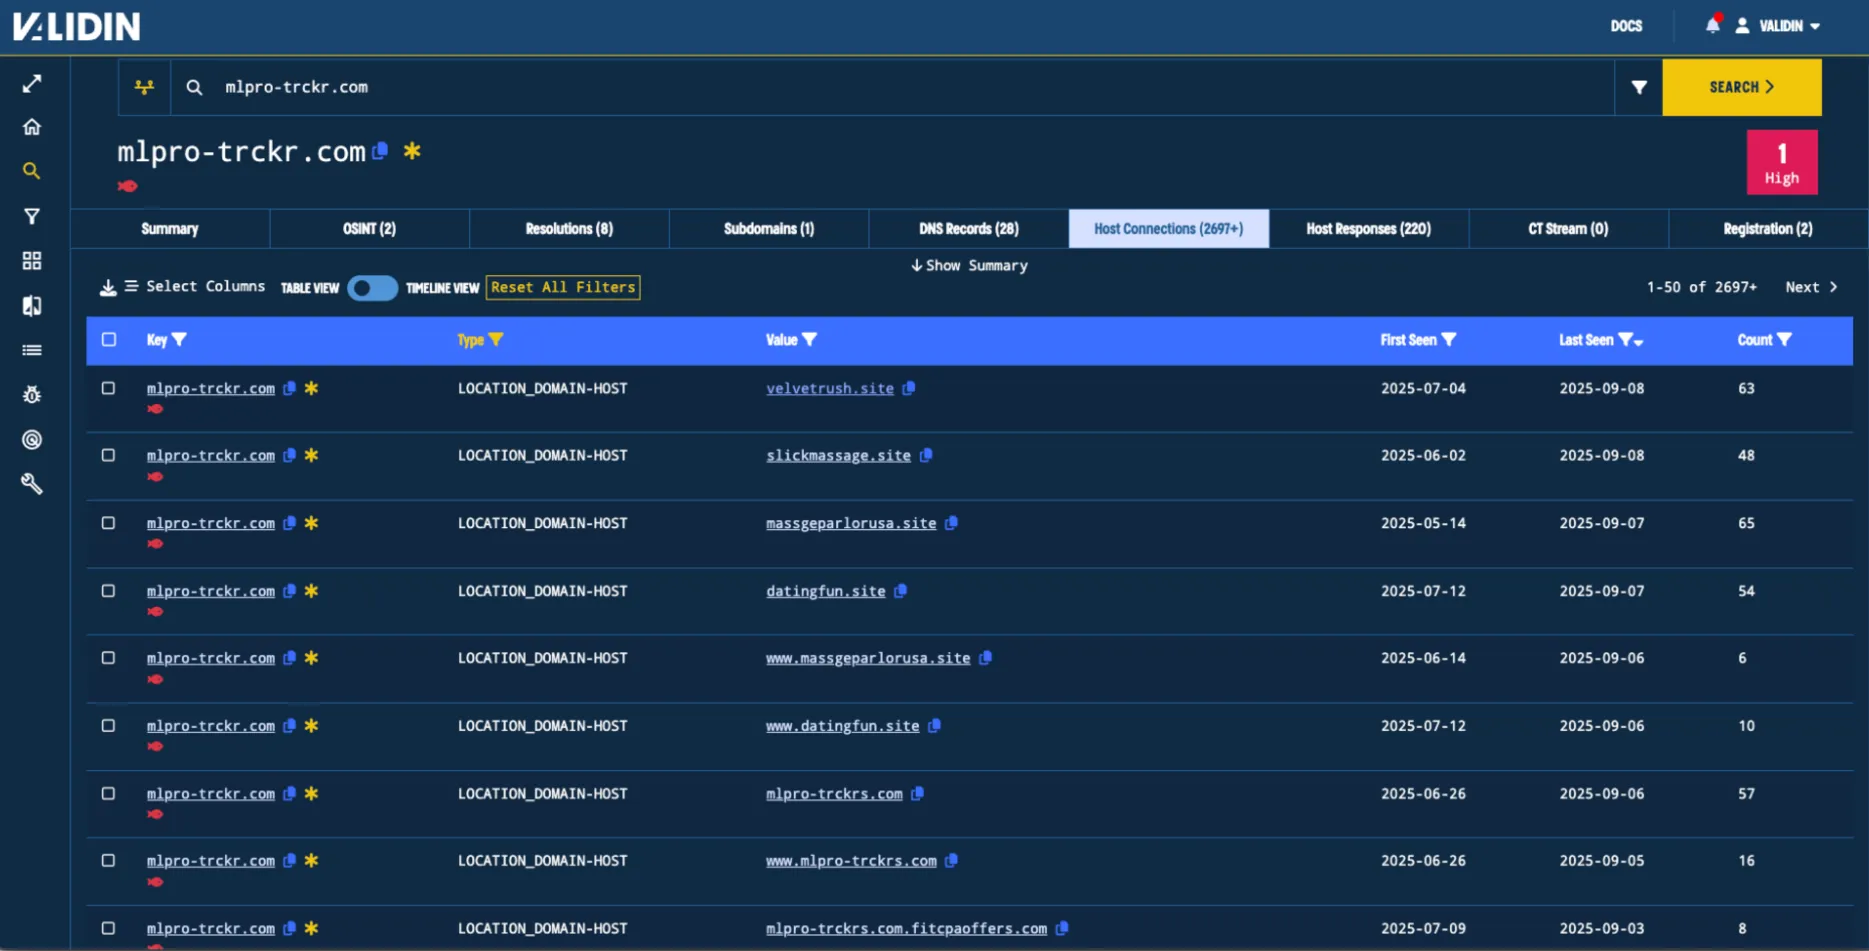Switch to the Resolutions (8) tab

point(569,229)
